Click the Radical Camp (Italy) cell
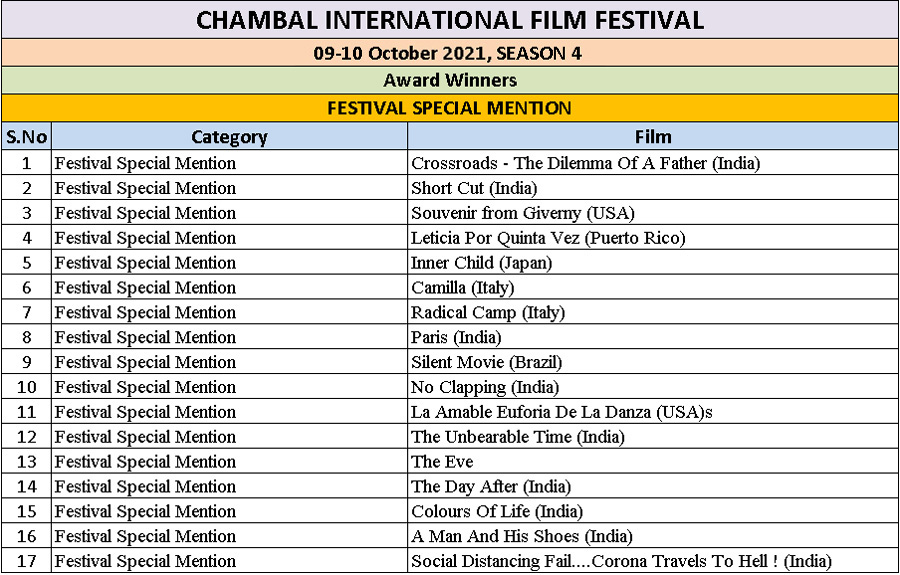The height and width of the screenshot is (575, 900). tap(653, 312)
